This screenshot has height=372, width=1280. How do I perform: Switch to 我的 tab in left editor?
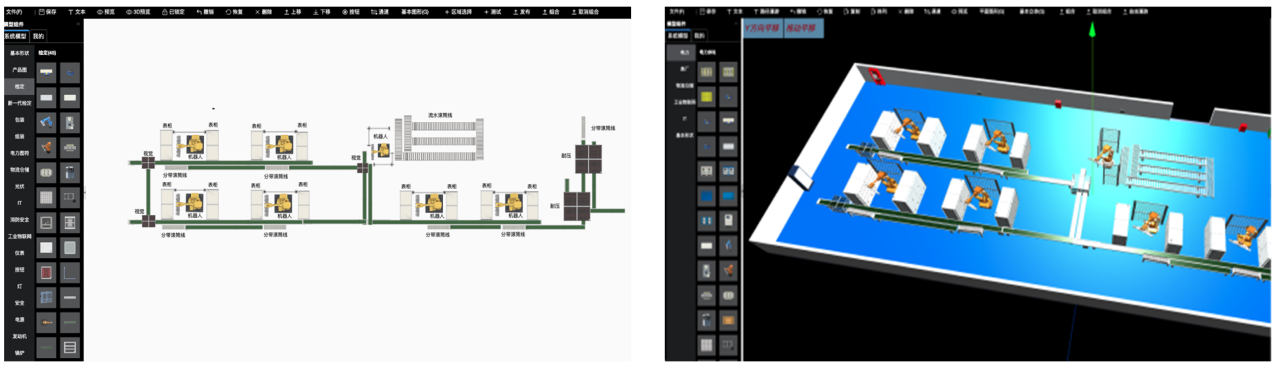38,36
